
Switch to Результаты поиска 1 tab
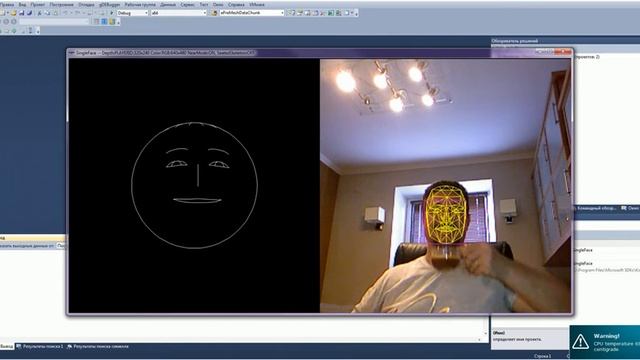pos(40,347)
